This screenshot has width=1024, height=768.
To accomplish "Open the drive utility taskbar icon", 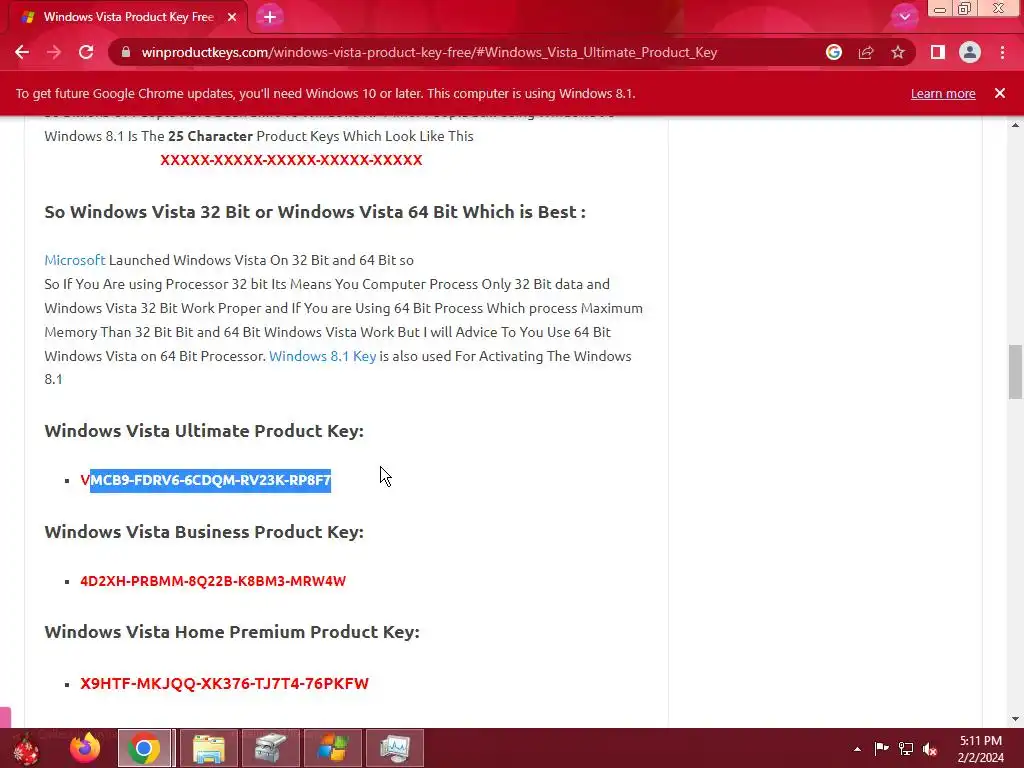I will coord(270,748).
